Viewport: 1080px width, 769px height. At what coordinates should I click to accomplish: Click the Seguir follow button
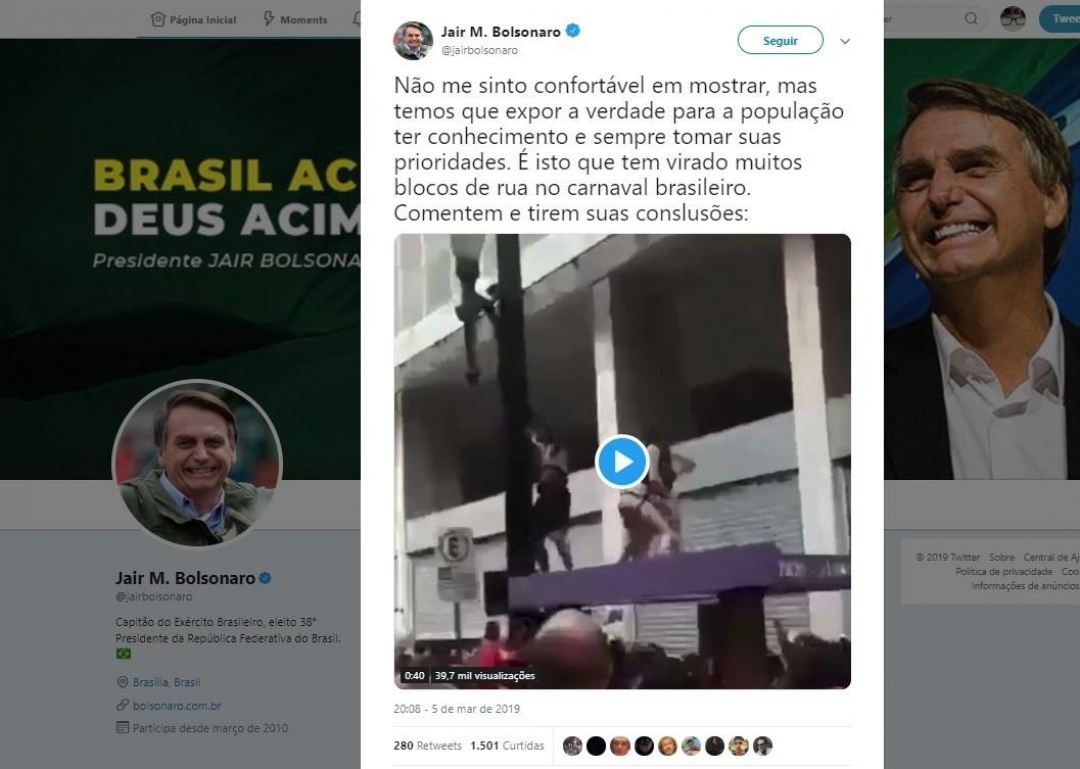(780, 41)
